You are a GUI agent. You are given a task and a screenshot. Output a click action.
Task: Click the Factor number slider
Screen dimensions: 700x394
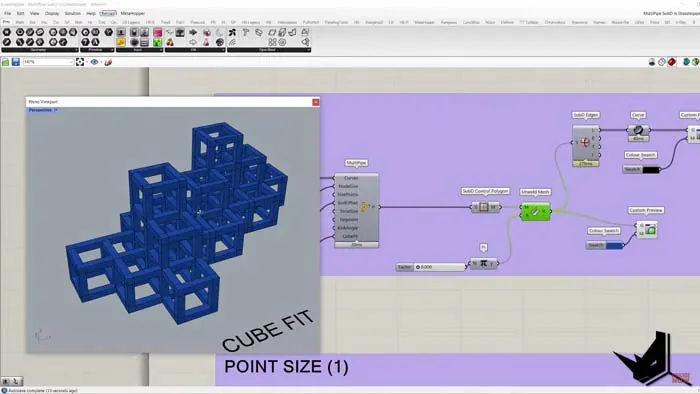[x=431, y=267]
